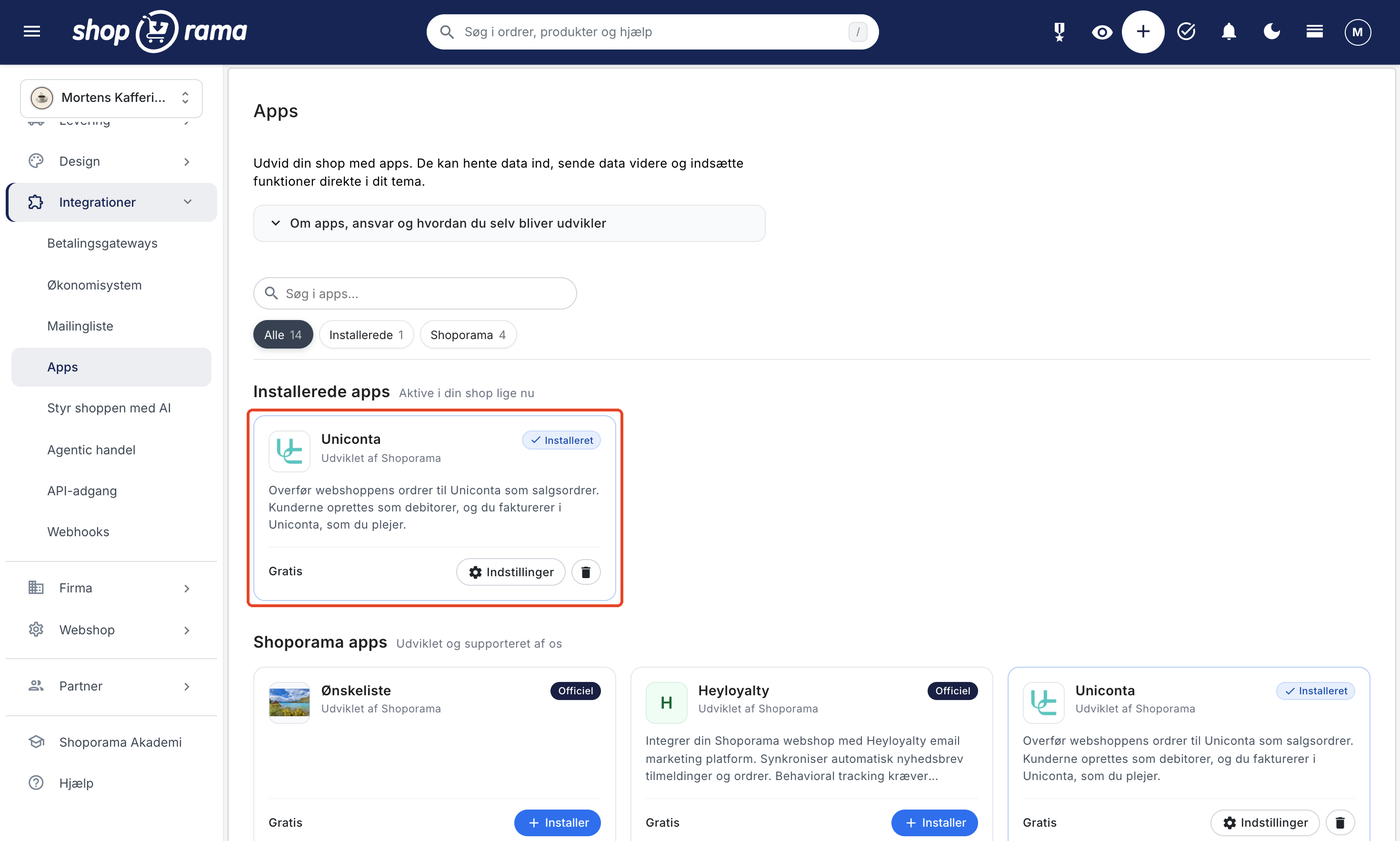Click the 'Installerede apps' heading

(321, 392)
